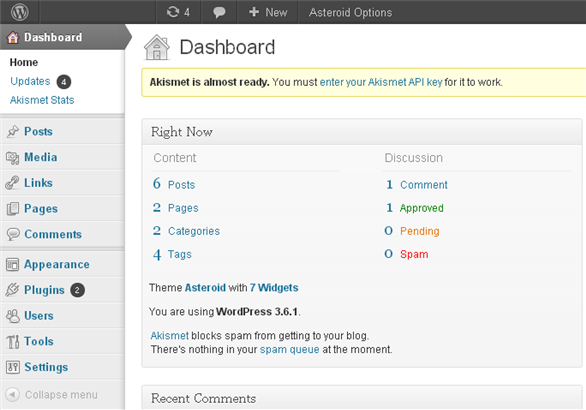The height and width of the screenshot is (410, 586).
Task: Follow enter your Akismet API key link
Action: [x=381, y=82]
